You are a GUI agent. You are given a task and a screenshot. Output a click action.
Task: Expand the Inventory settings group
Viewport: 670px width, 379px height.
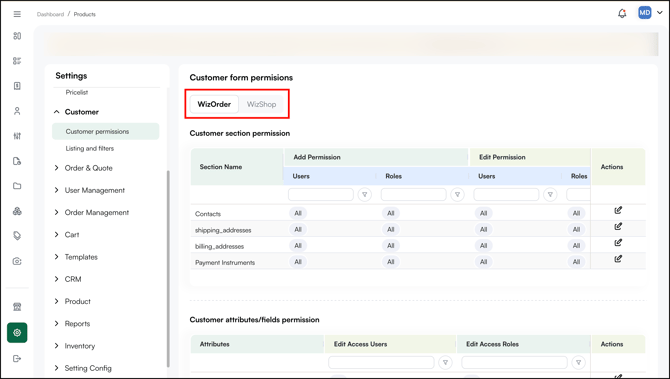pos(75,346)
